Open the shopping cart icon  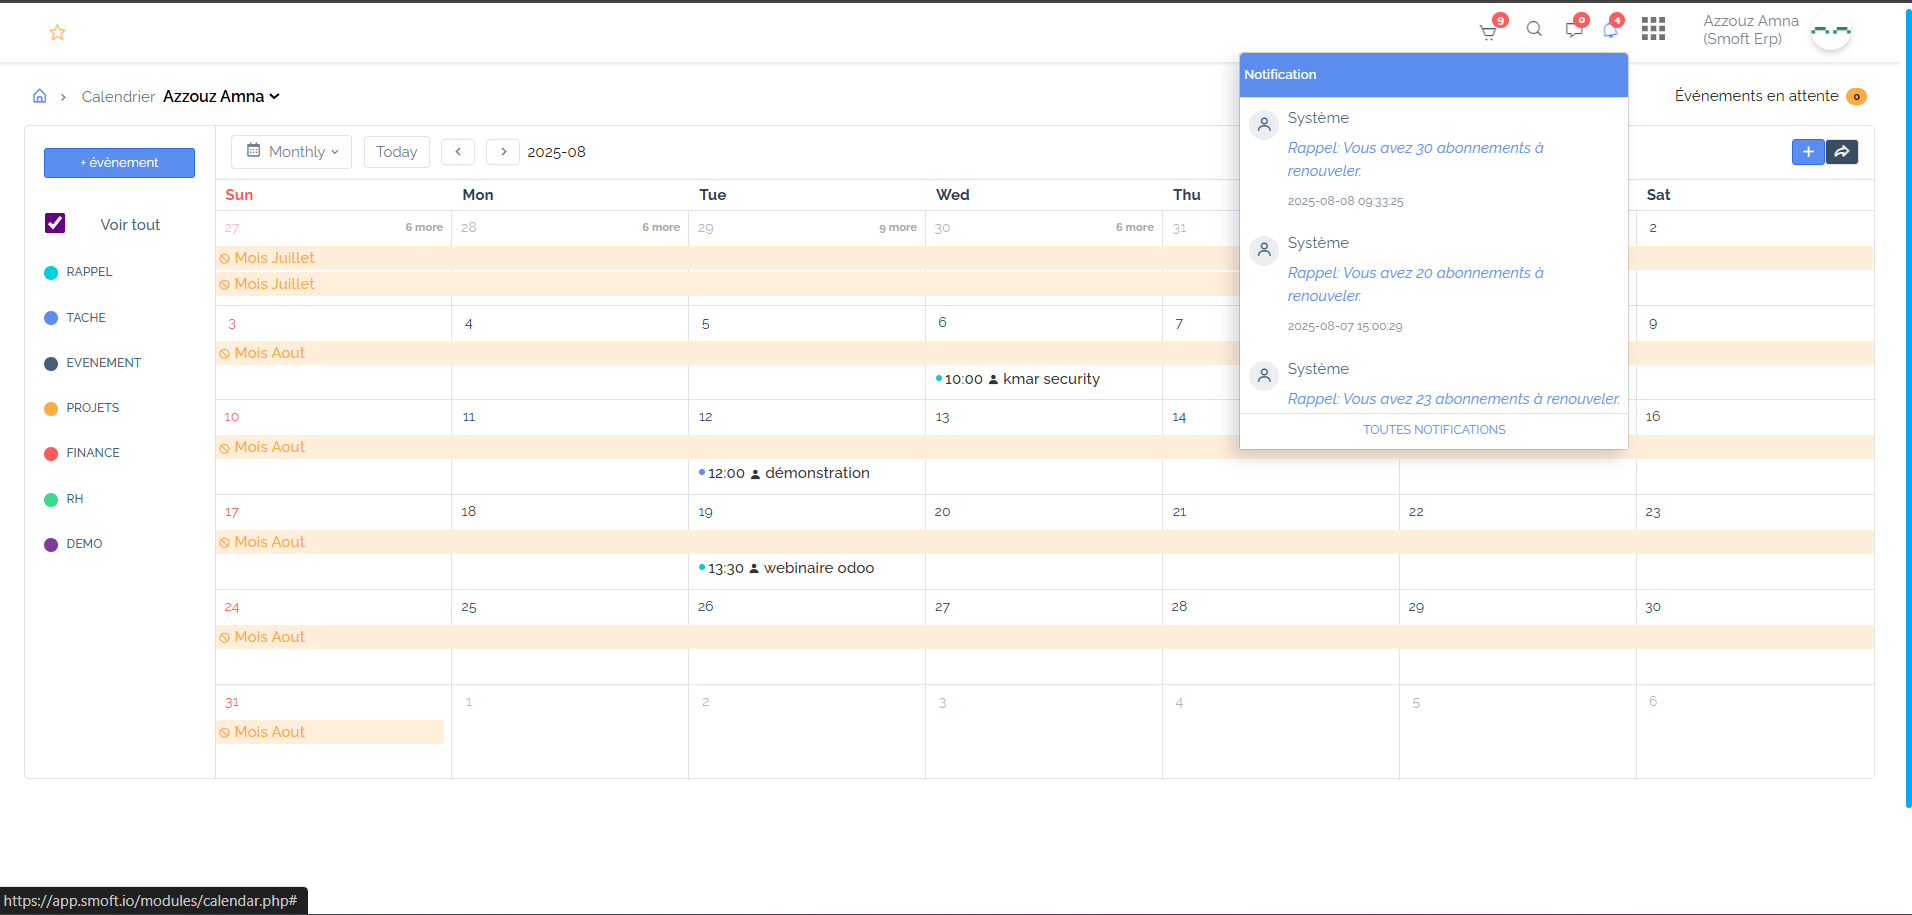click(1488, 32)
